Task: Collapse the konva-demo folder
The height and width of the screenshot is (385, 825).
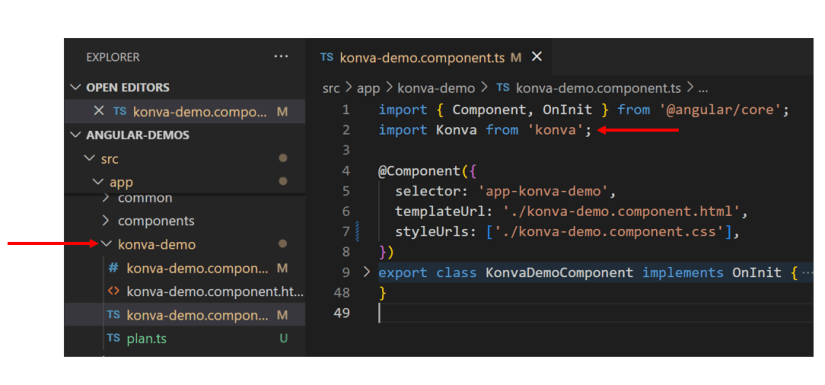Action: pos(107,244)
